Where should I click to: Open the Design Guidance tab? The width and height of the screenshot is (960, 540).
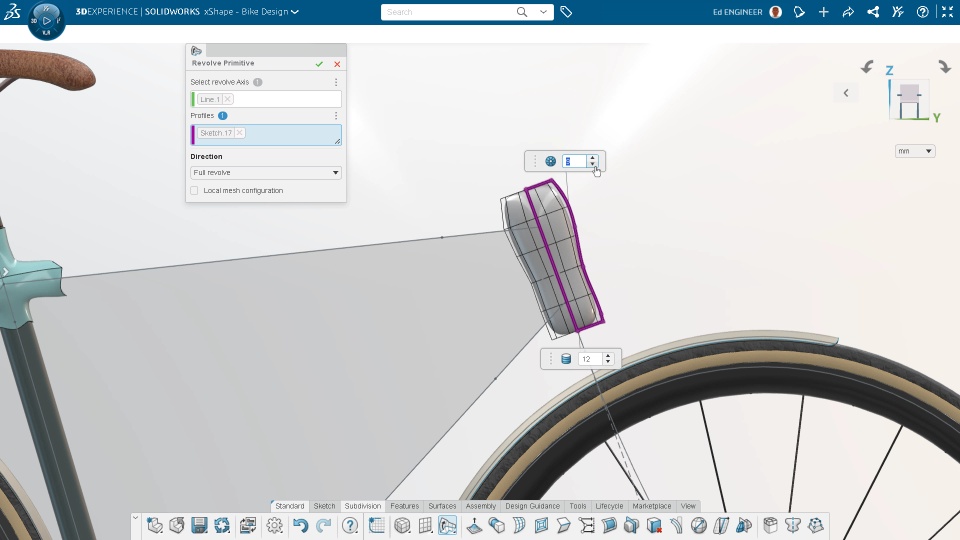(533, 506)
